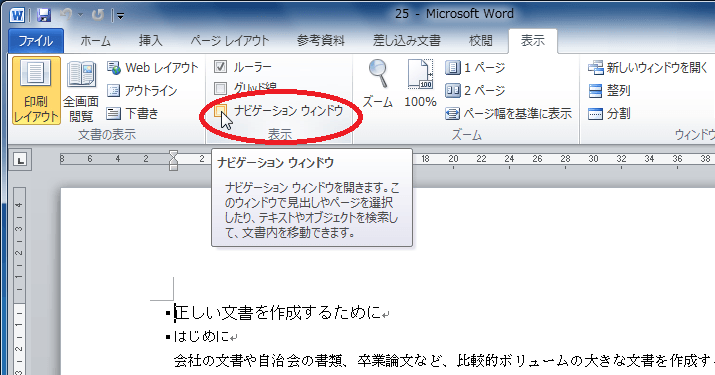Click the はじめに heading line
This screenshot has width=715, height=375.
coord(202,337)
